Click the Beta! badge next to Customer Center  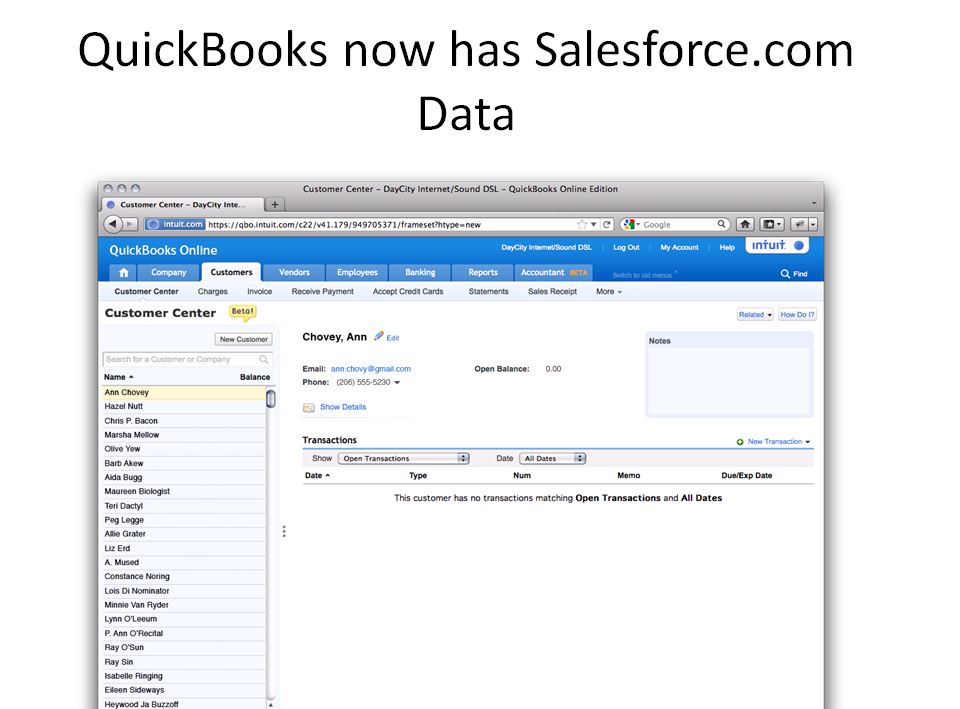tap(242, 312)
